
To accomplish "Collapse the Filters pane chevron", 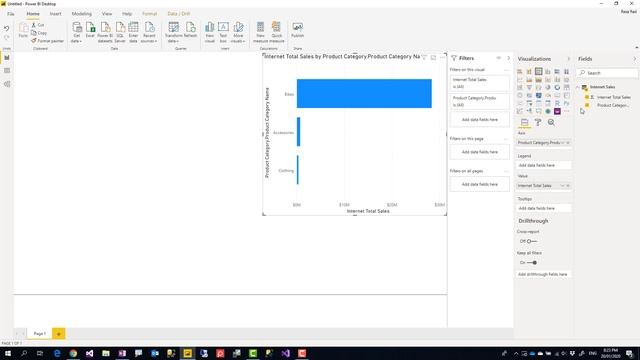I will click(x=509, y=58).
